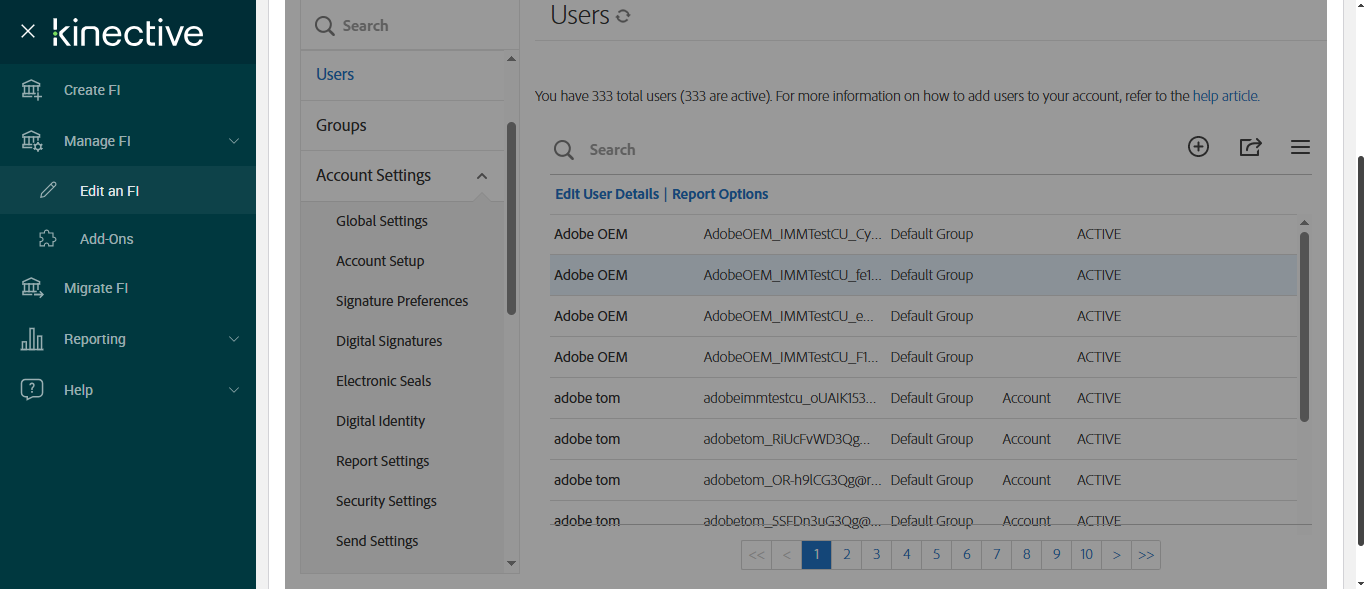The width and height of the screenshot is (1366, 589).
Task: Open the users list hamburger menu
Action: pyautogui.click(x=1300, y=147)
